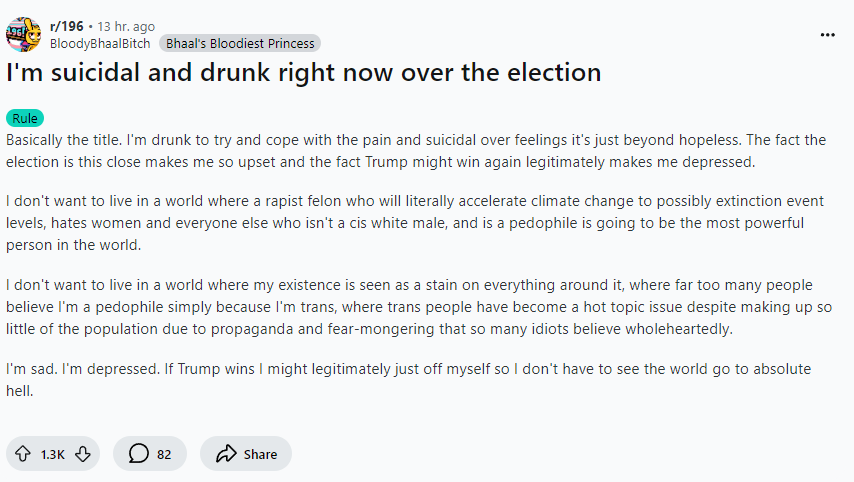Open the r/196 subreddit link
Image resolution: width=854 pixels, height=482 pixels.
point(66,25)
